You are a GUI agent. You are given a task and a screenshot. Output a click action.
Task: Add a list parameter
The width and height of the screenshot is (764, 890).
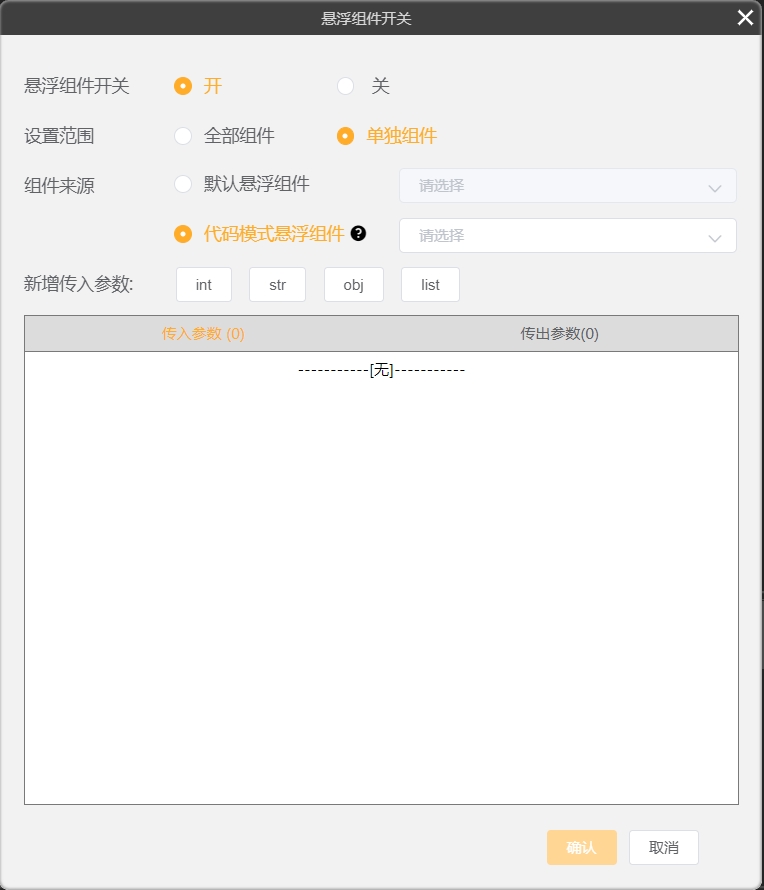[x=430, y=285]
